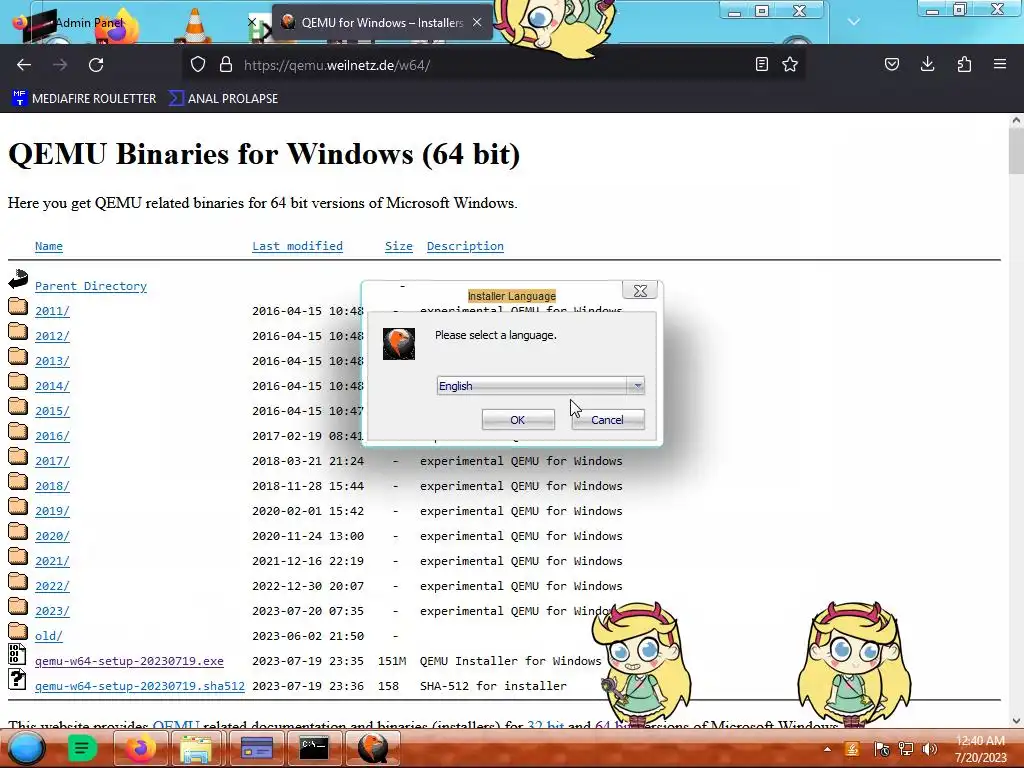Click the URL address field

tap(492, 65)
